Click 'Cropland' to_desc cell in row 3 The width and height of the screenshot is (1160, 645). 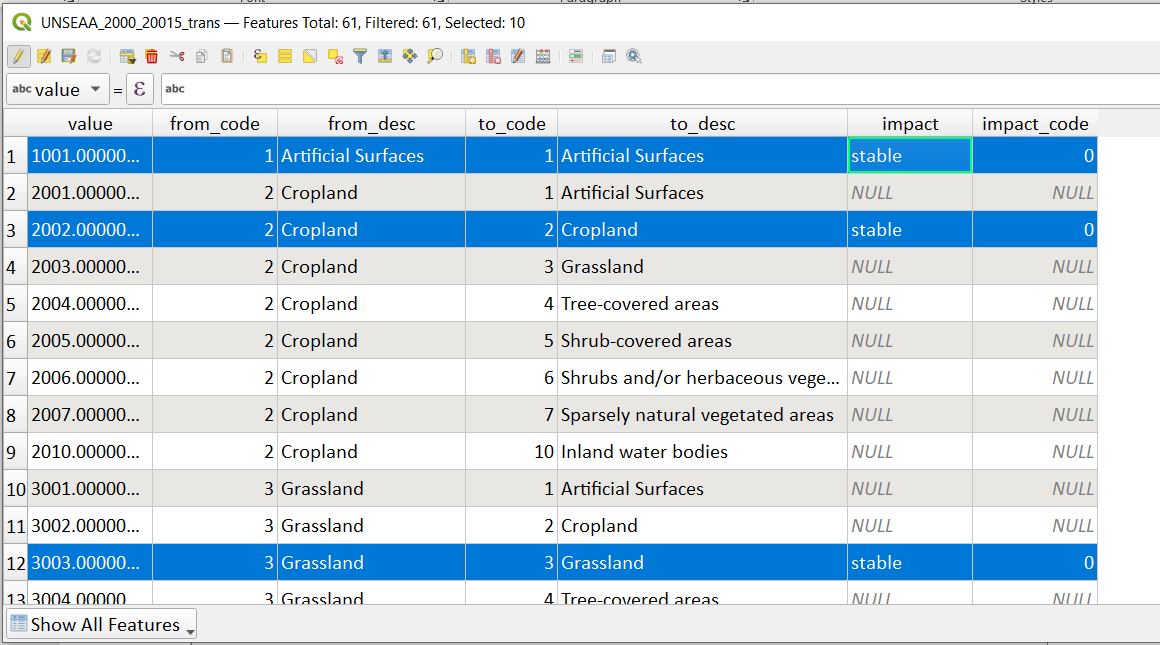[x=702, y=230]
